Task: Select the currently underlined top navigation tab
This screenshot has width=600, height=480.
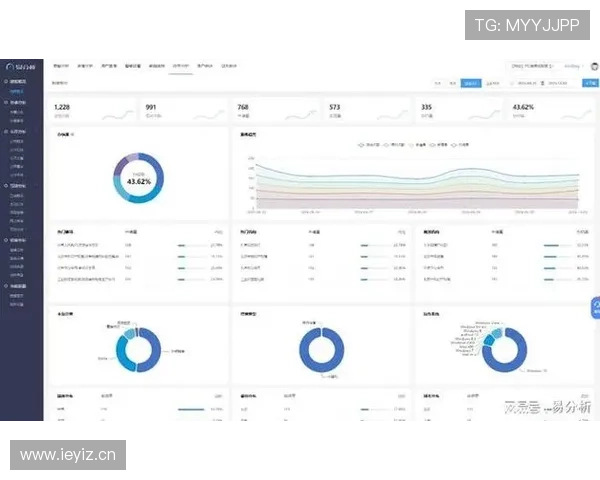Action: click(x=181, y=66)
